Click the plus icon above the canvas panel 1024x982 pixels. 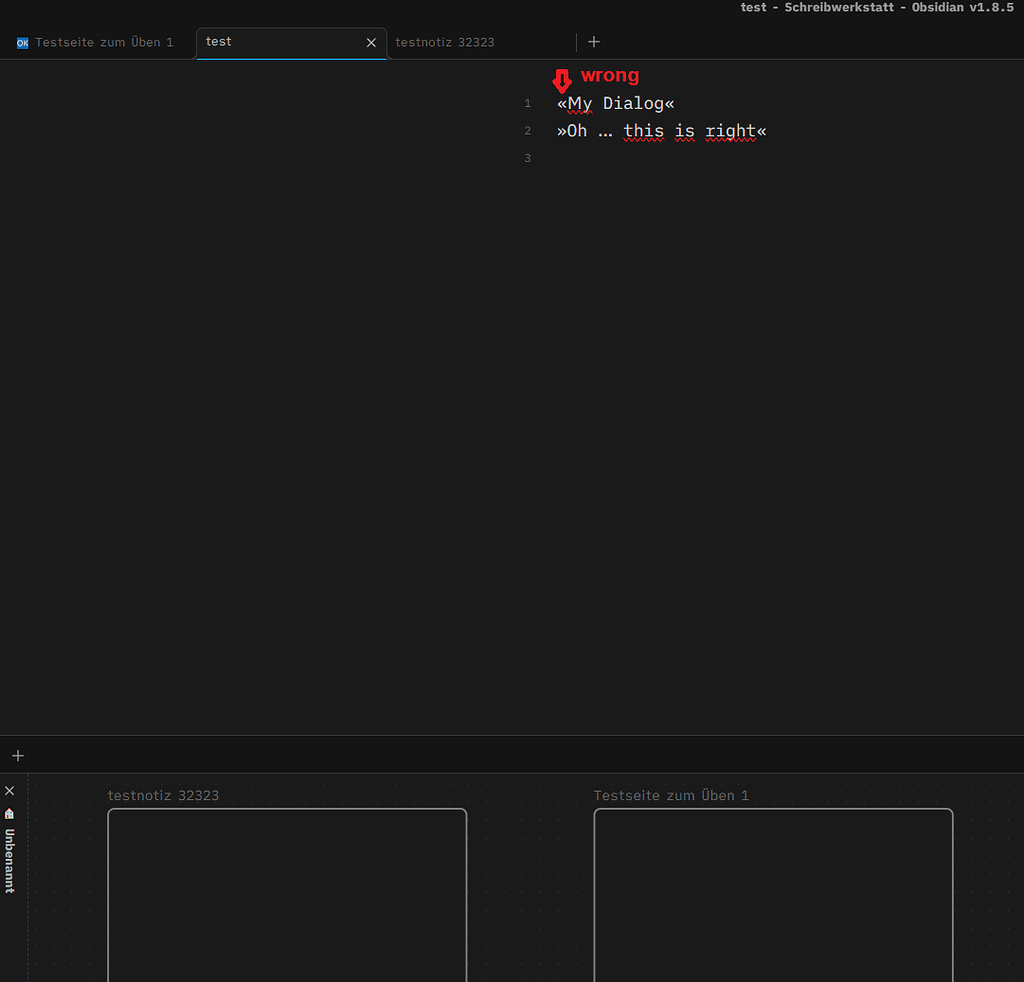(17, 755)
